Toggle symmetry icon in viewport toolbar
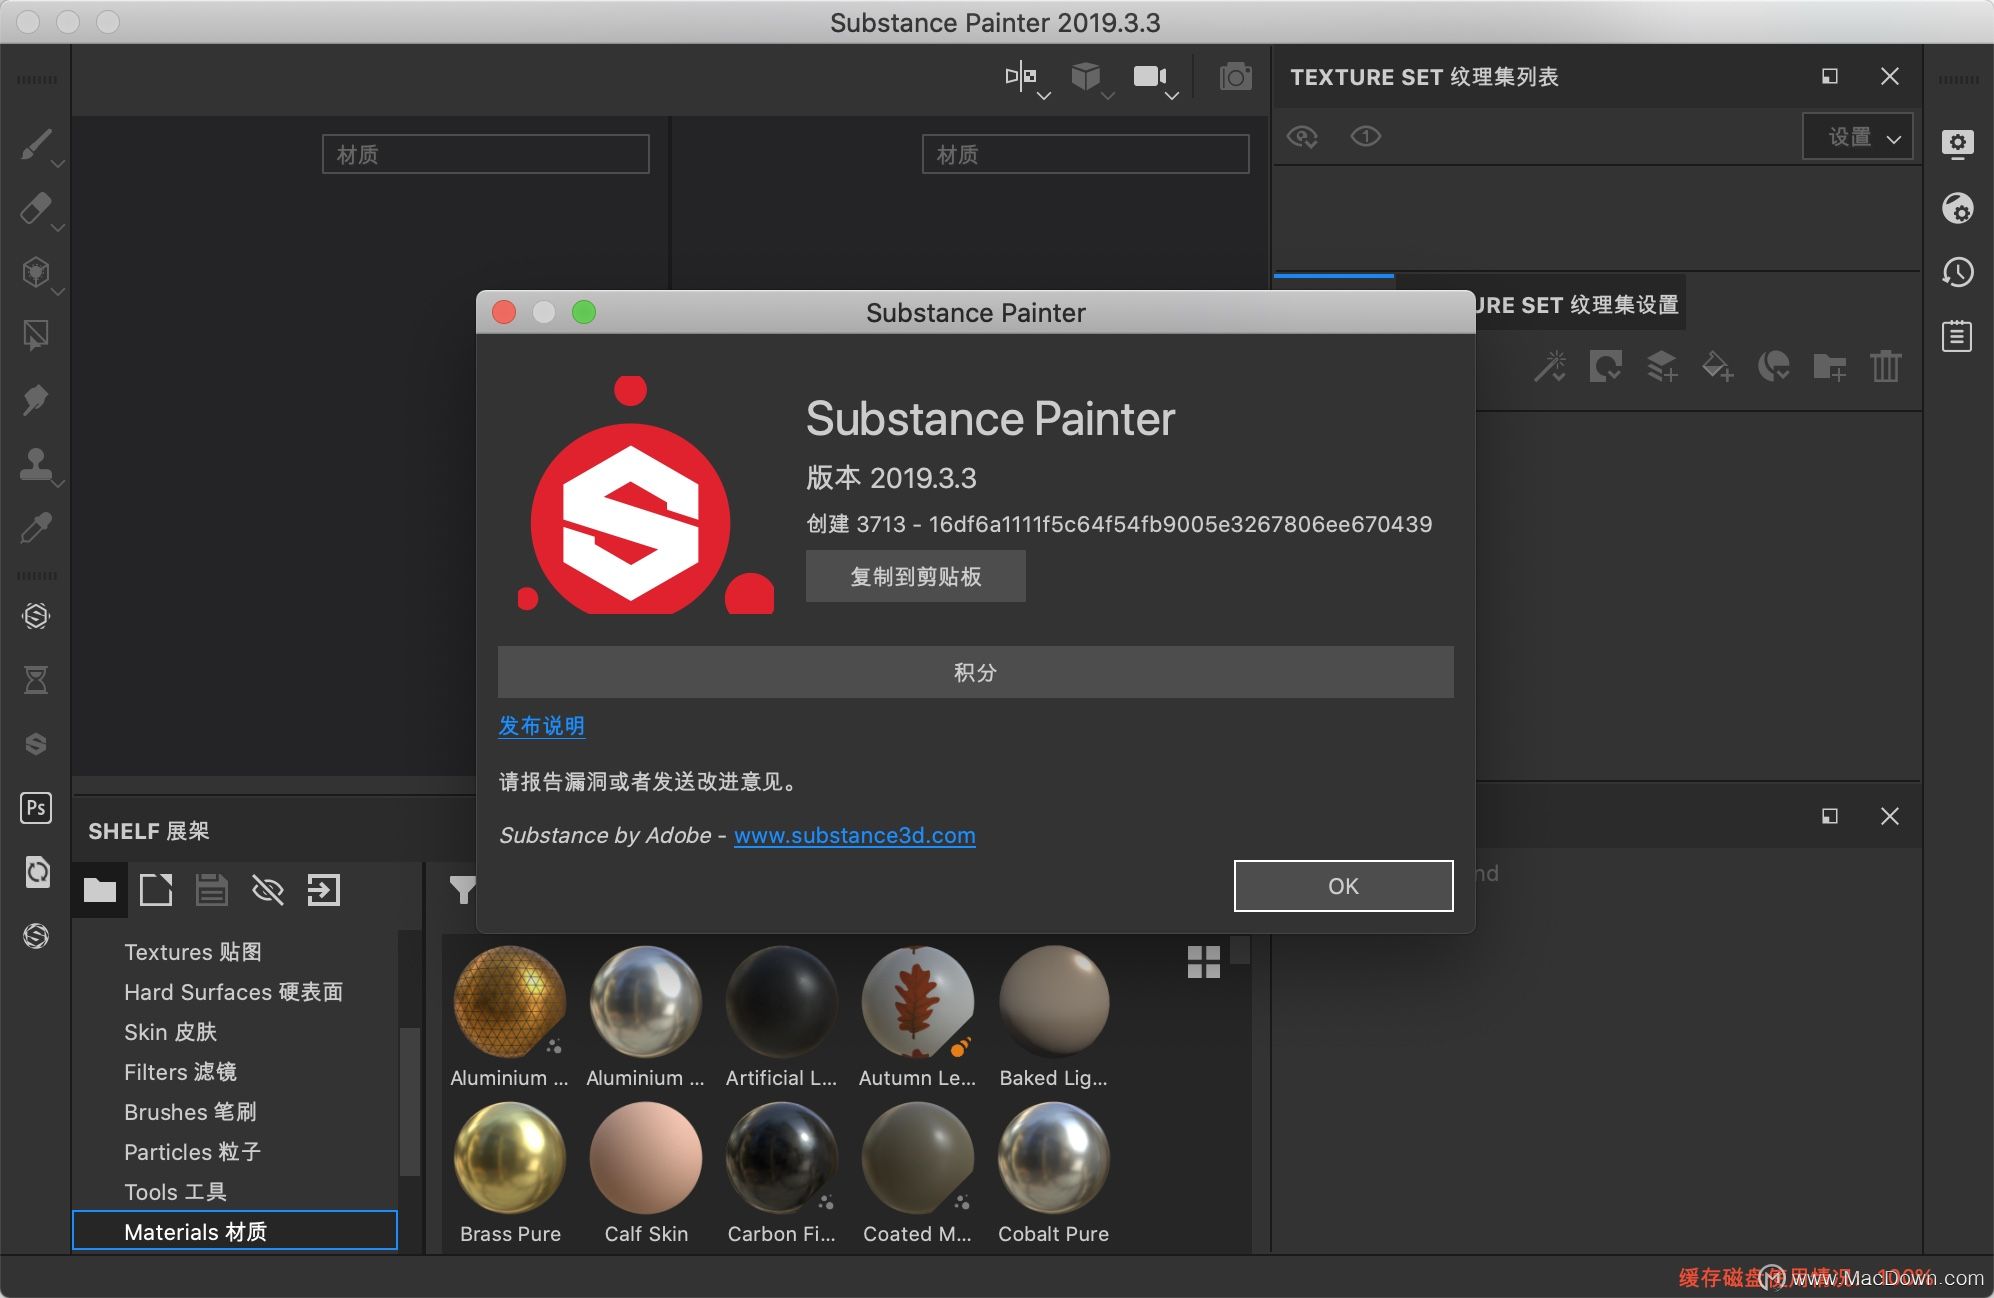Screen dimensions: 1994x1298 pos(1020,76)
